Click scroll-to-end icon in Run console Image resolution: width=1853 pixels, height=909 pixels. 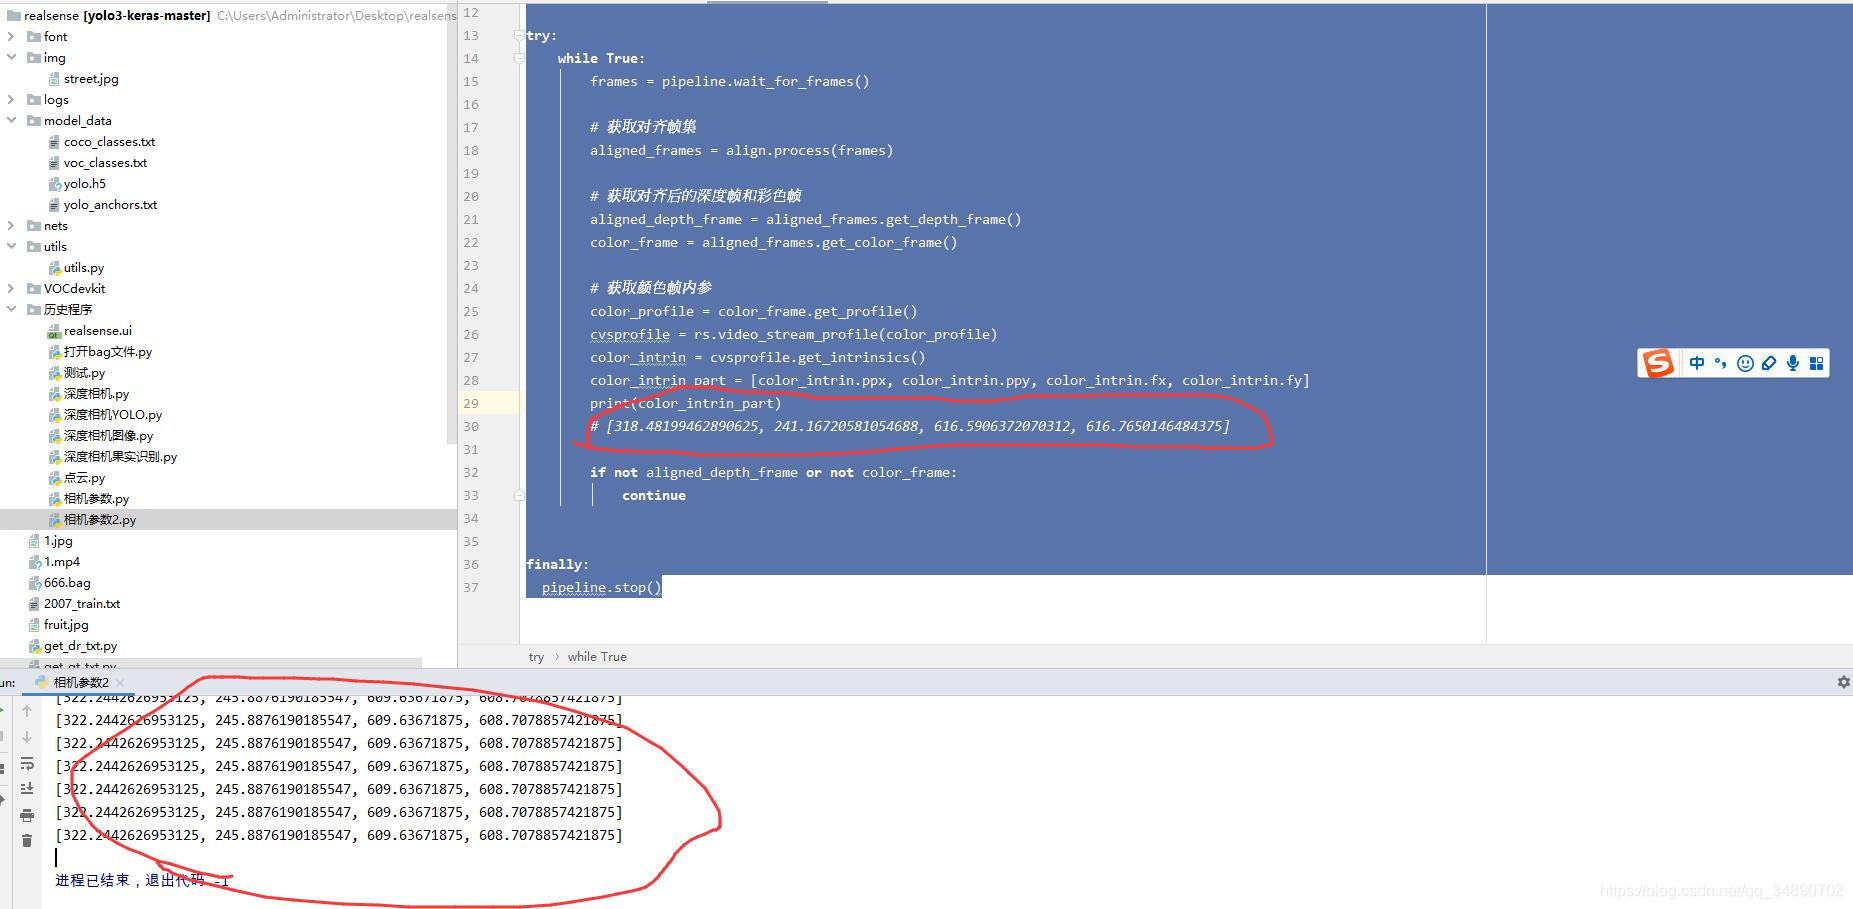coord(27,789)
